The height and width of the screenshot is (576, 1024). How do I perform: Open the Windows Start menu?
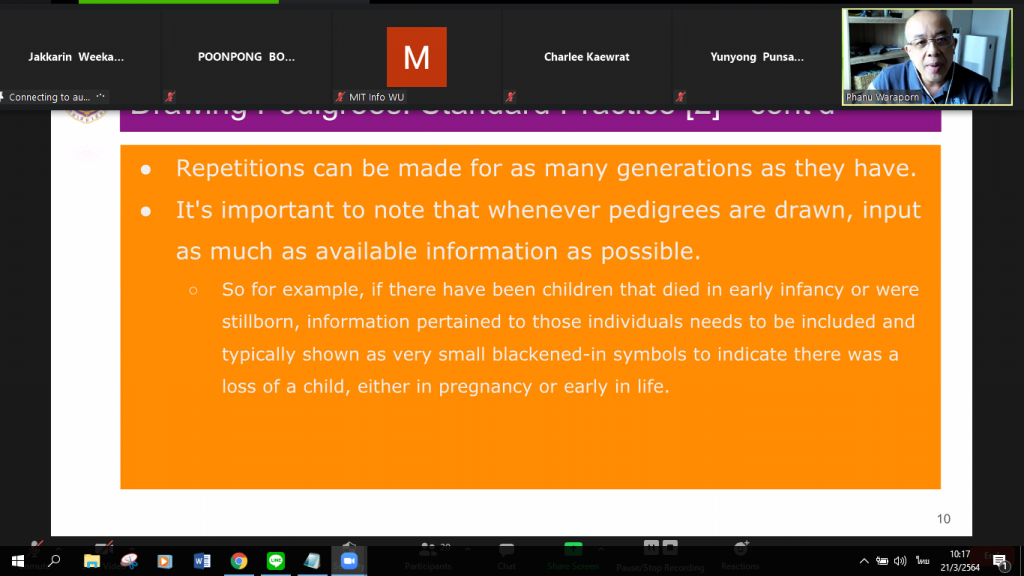pyautogui.click(x=17, y=561)
